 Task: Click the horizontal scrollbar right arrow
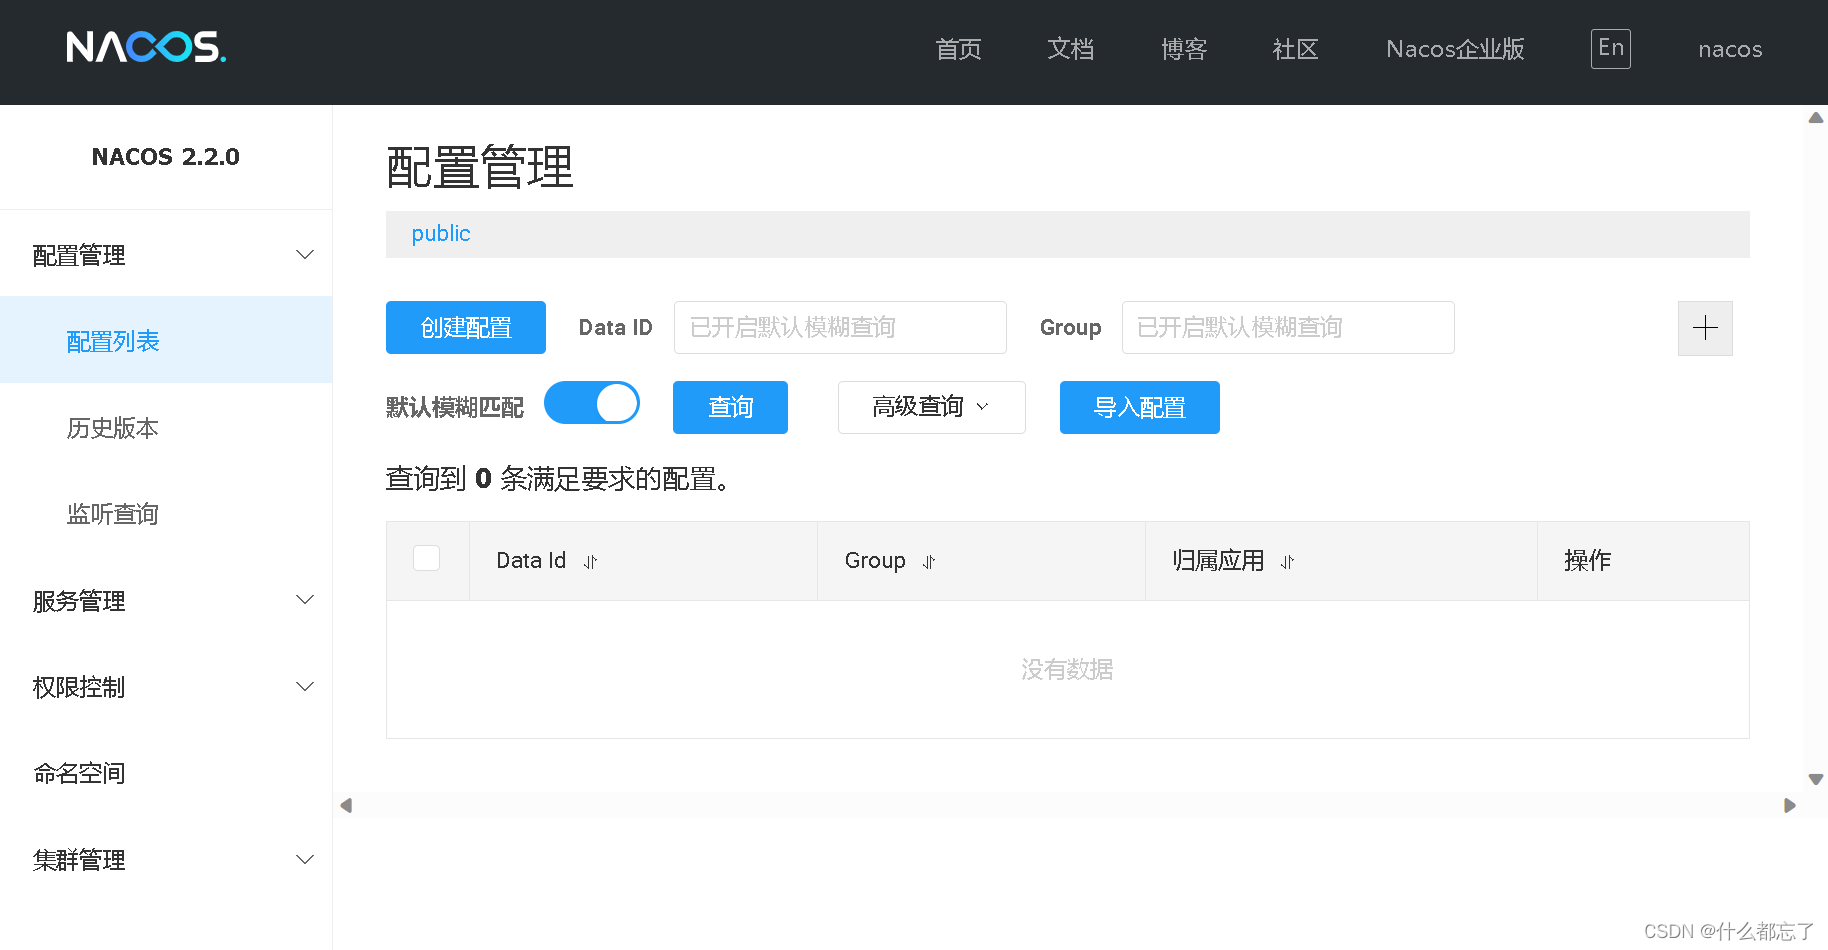pos(1790,805)
